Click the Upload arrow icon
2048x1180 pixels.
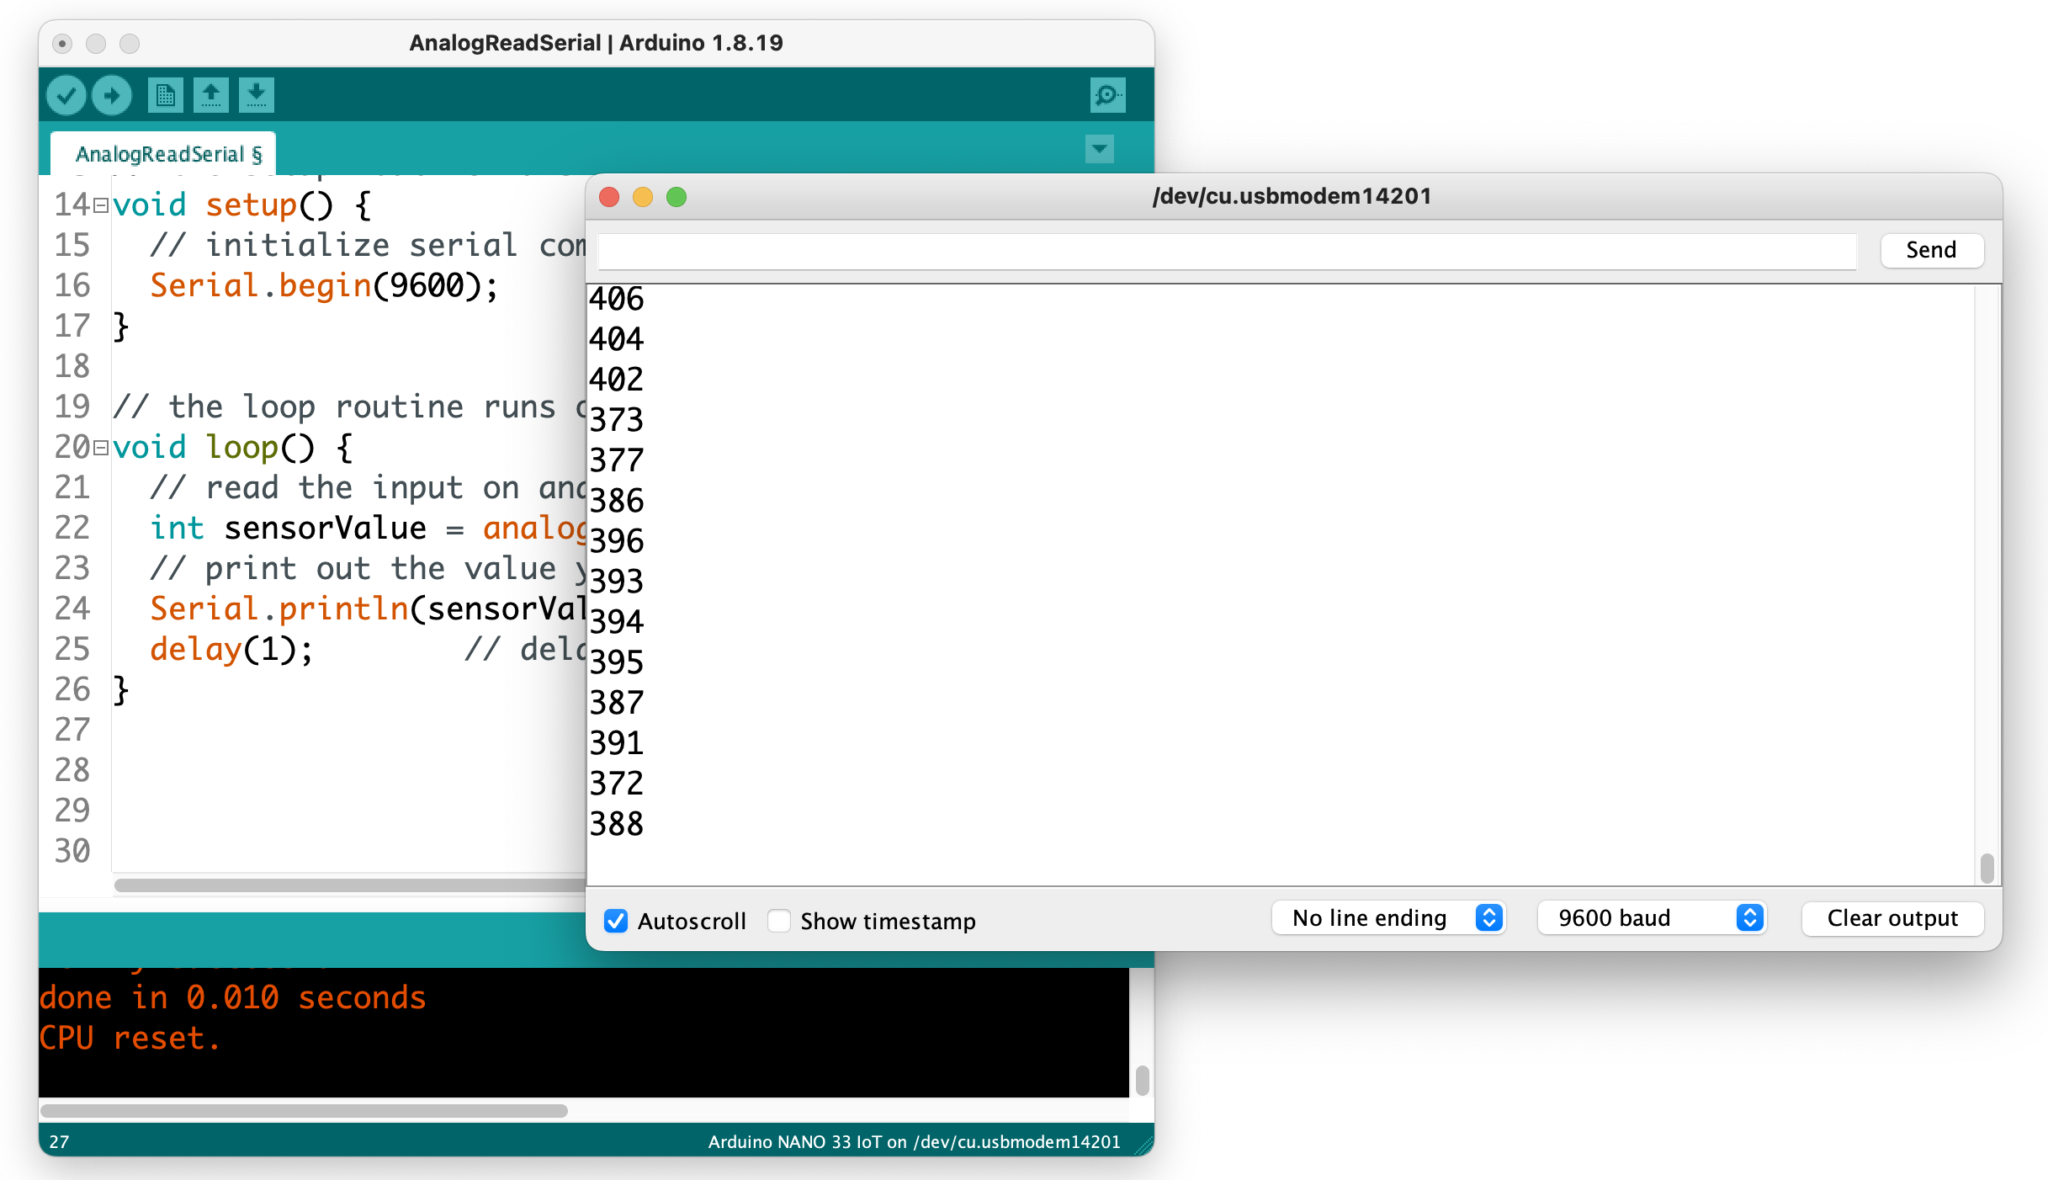pos(112,96)
